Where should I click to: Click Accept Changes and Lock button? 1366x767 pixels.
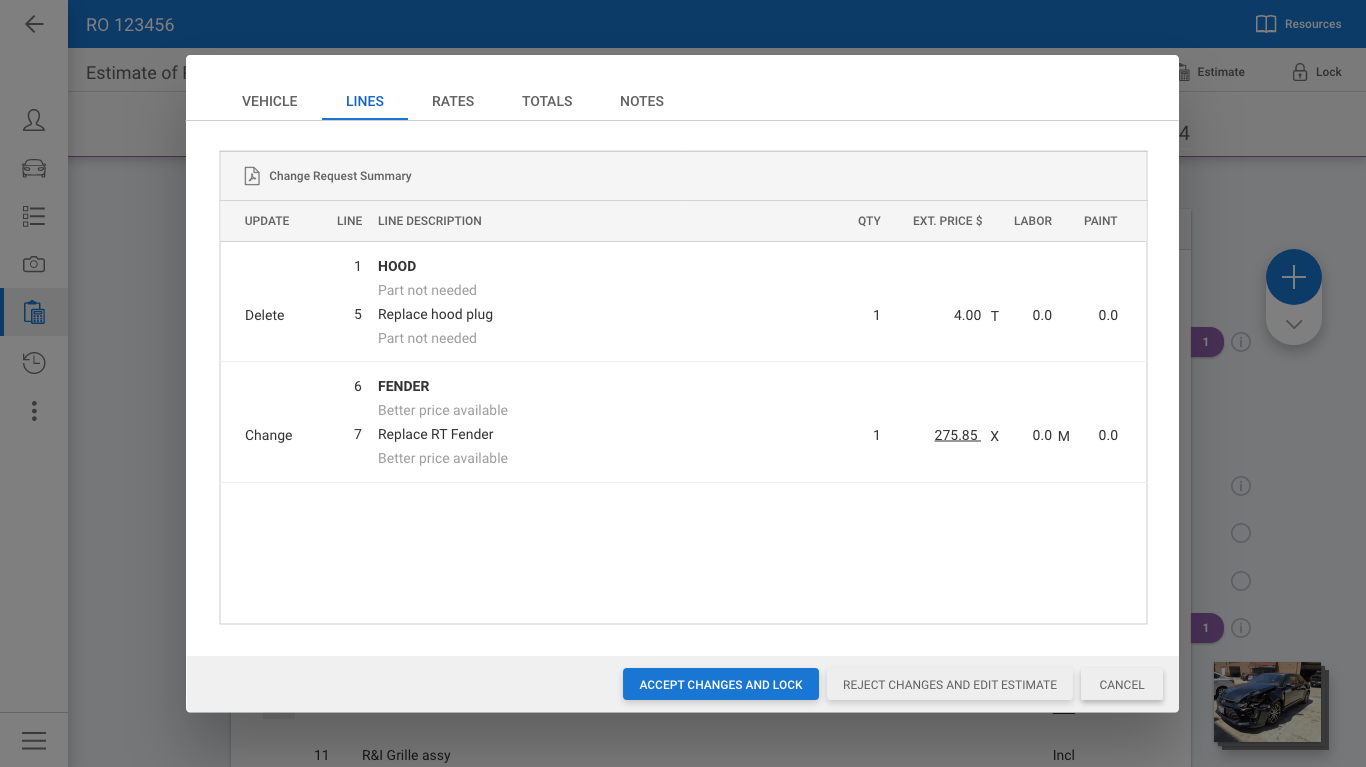point(720,685)
